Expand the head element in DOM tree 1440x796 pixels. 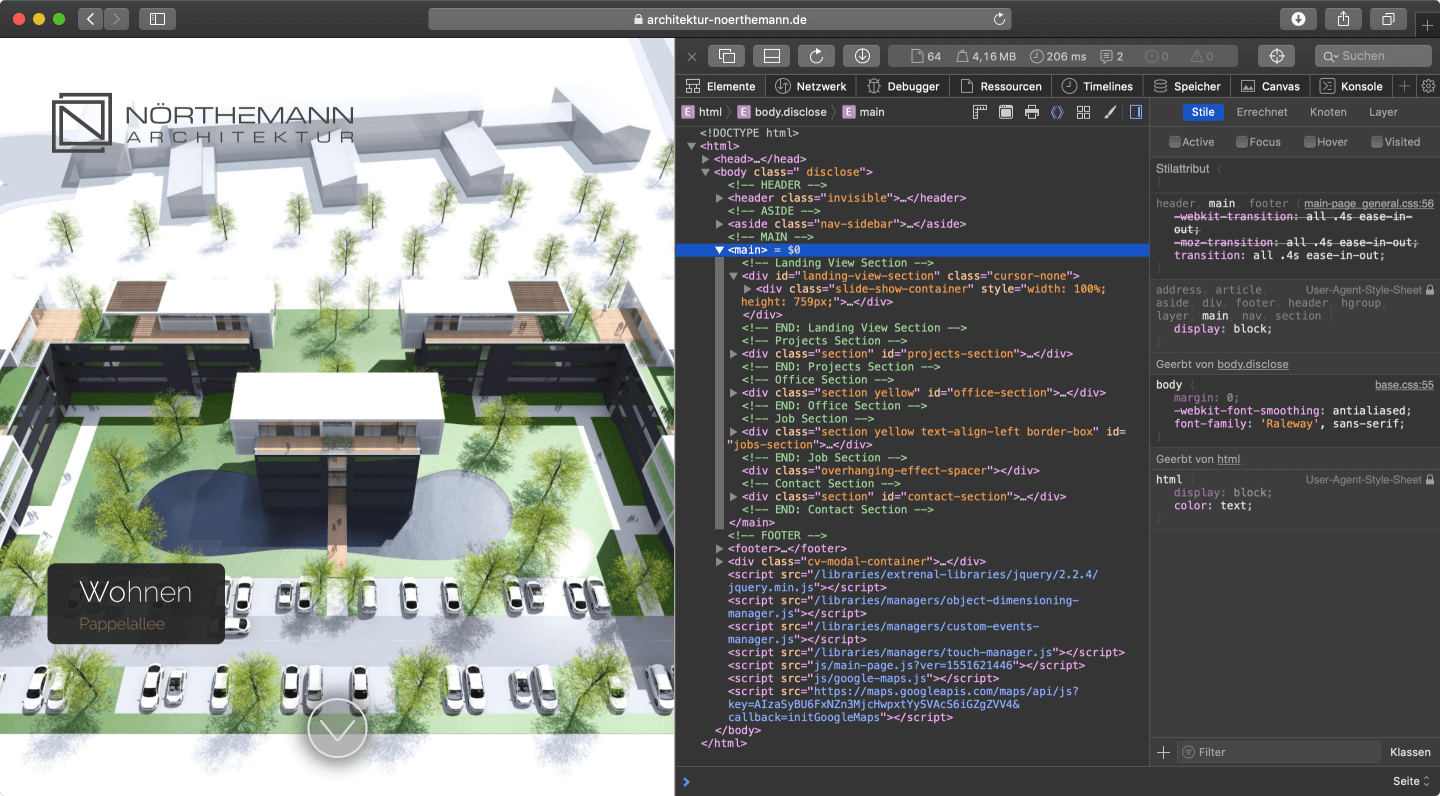tap(706, 159)
